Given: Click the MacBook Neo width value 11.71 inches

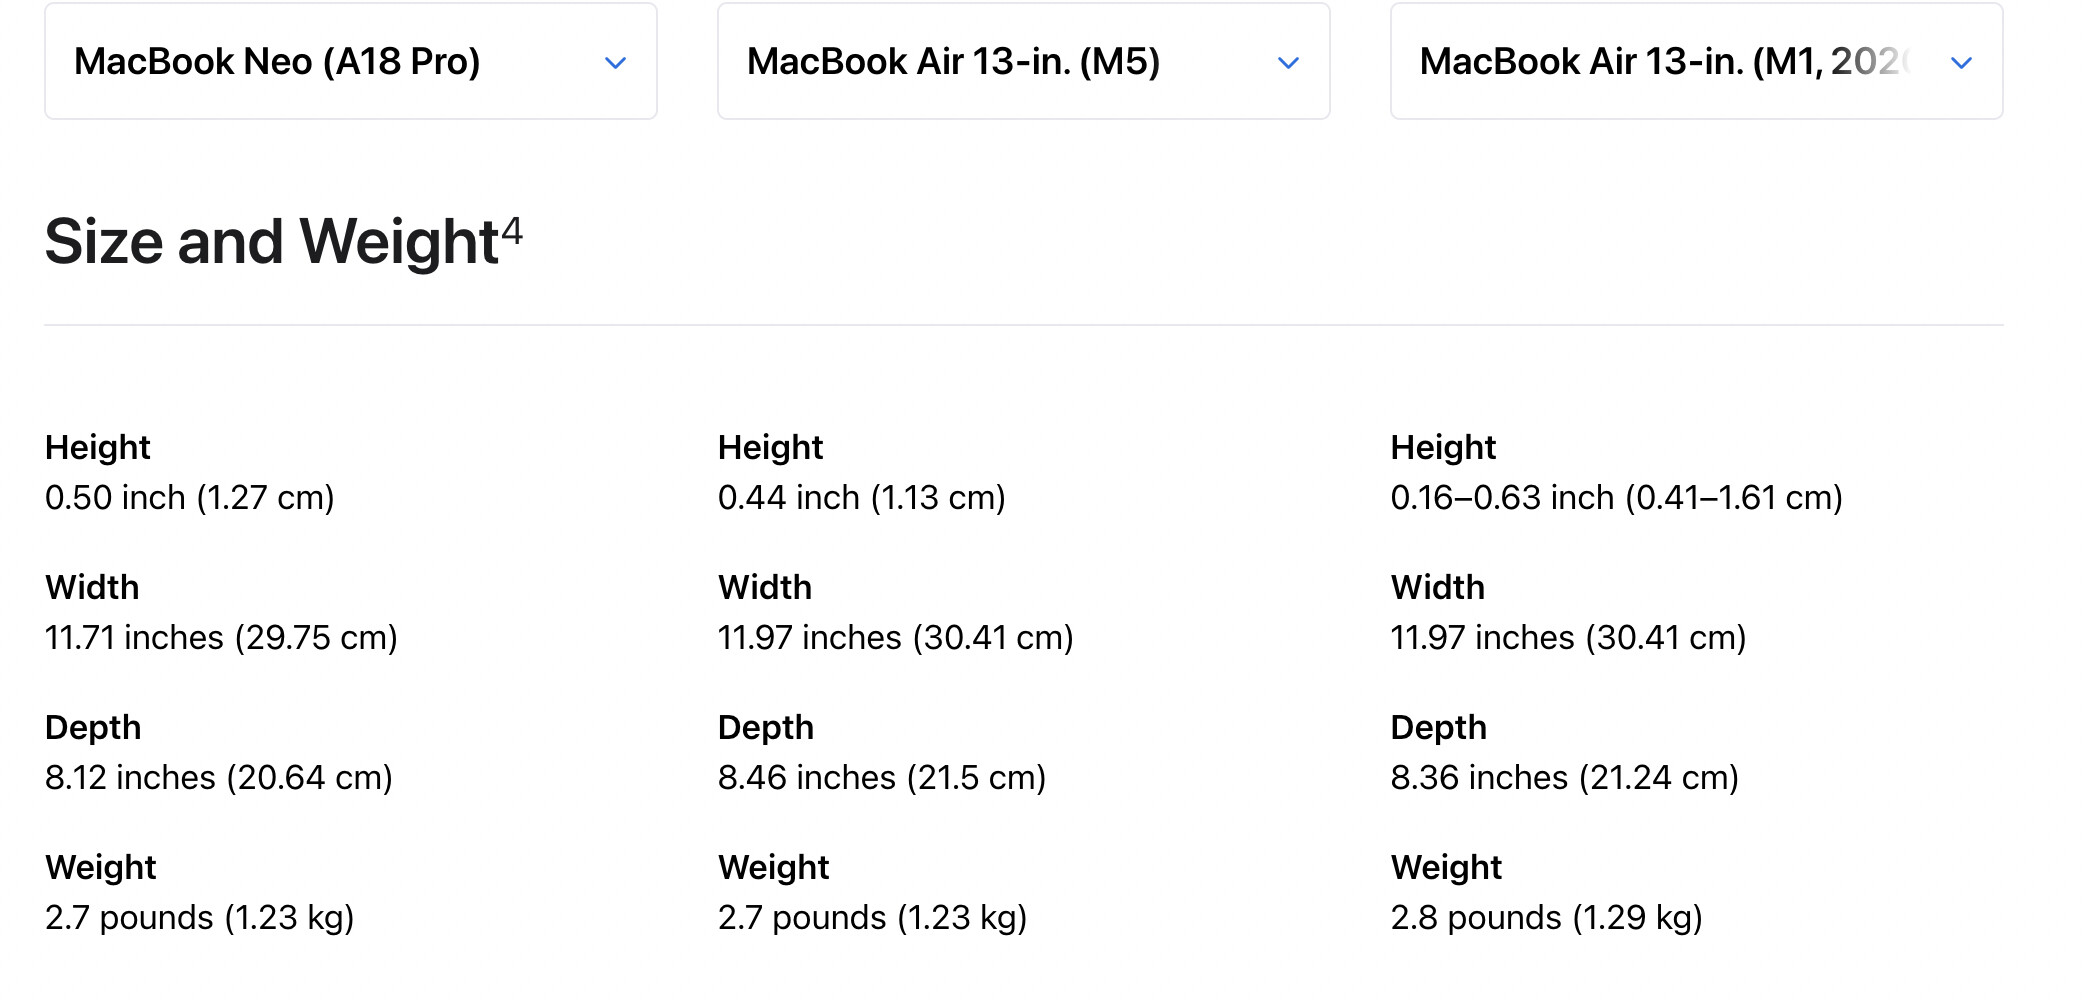Looking at the screenshot, I should tap(221, 637).
